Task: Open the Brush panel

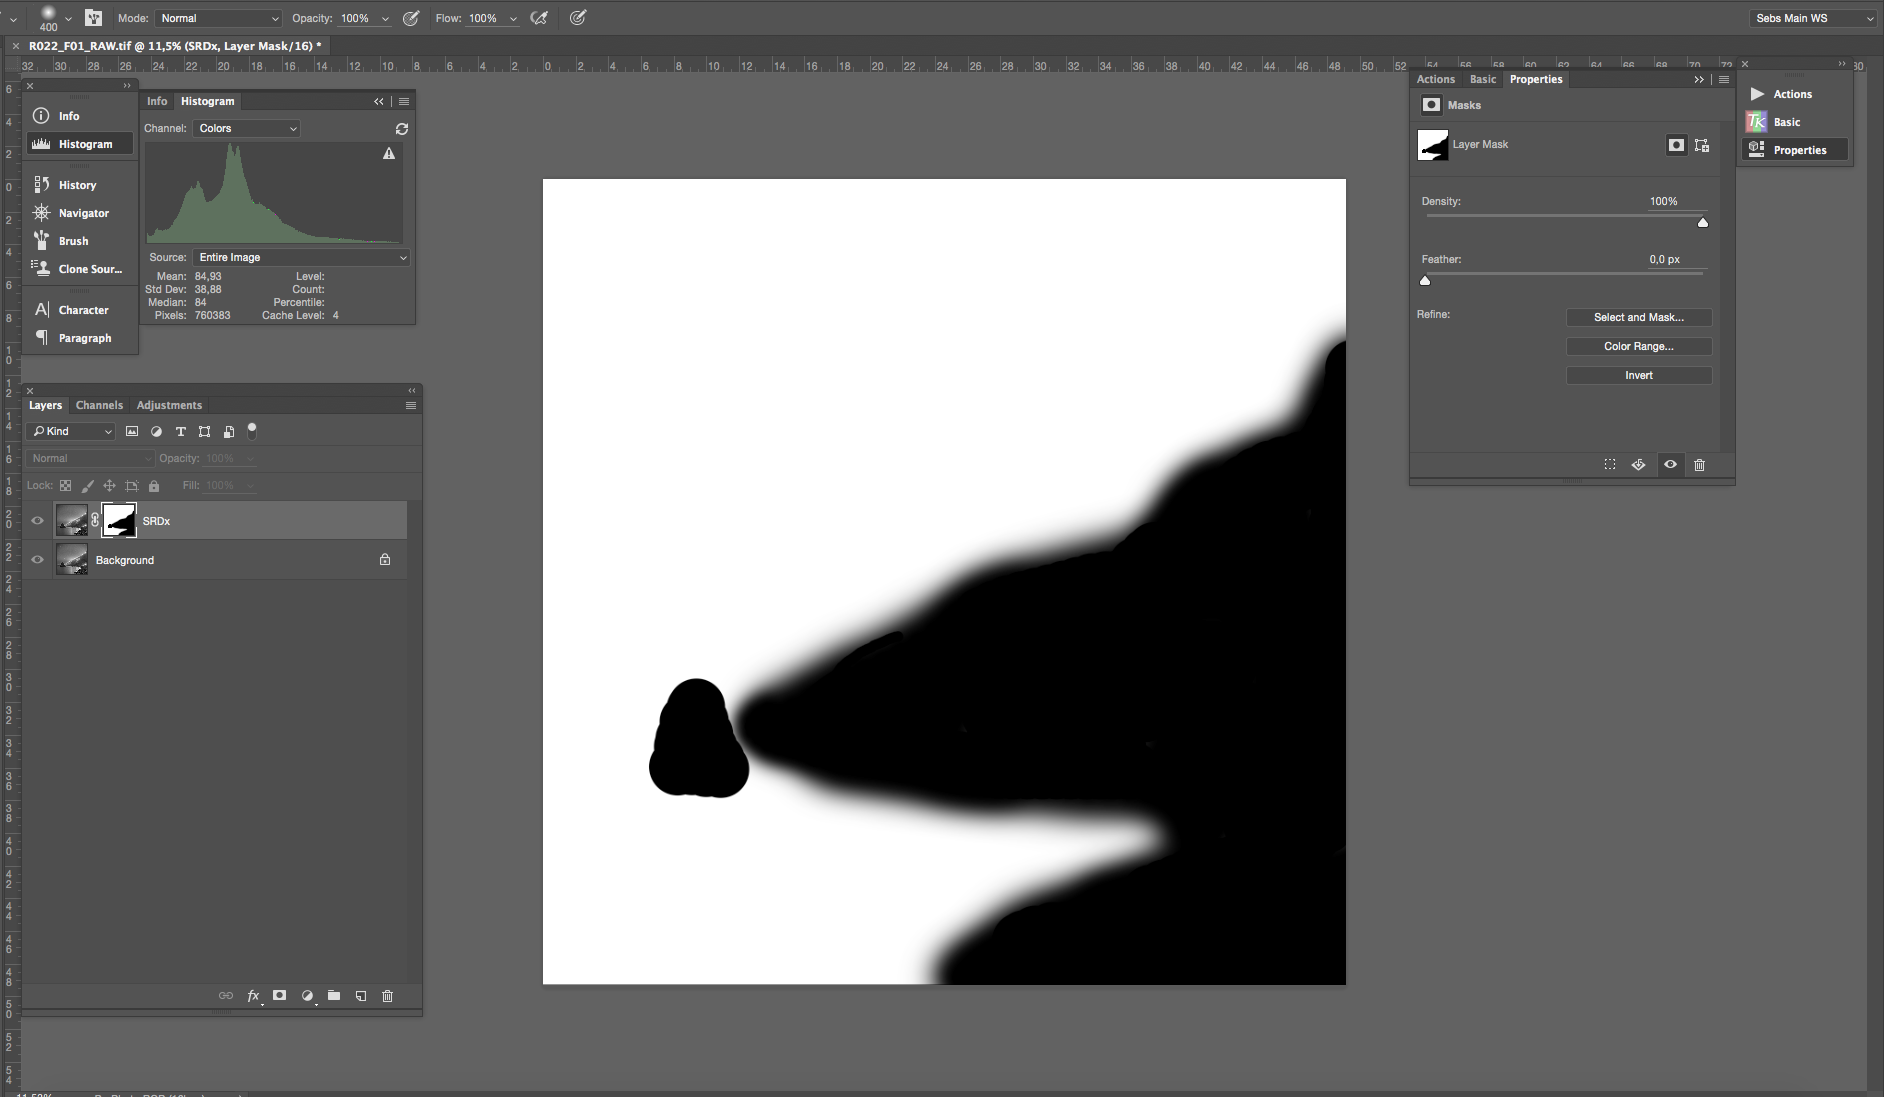Action: click(80, 241)
